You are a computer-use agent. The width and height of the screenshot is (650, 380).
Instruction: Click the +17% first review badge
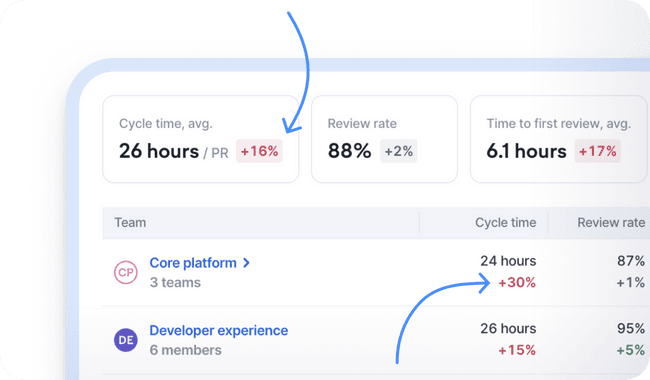(x=597, y=151)
